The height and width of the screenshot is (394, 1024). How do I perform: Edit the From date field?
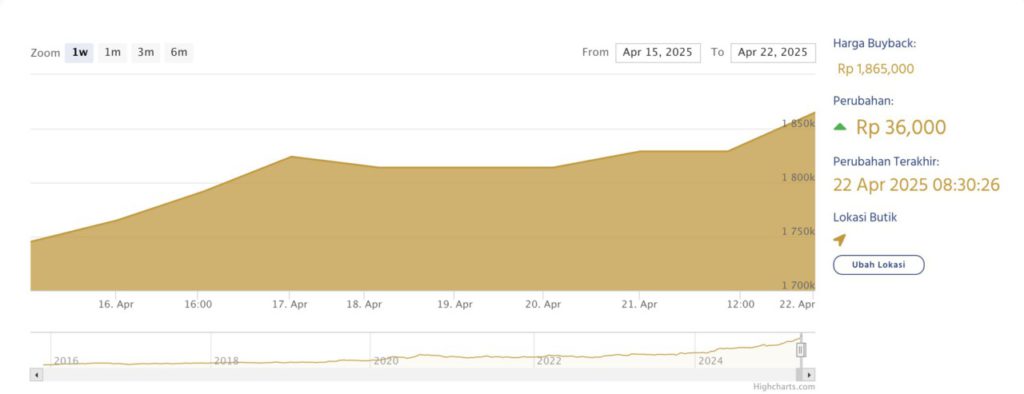[658, 52]
